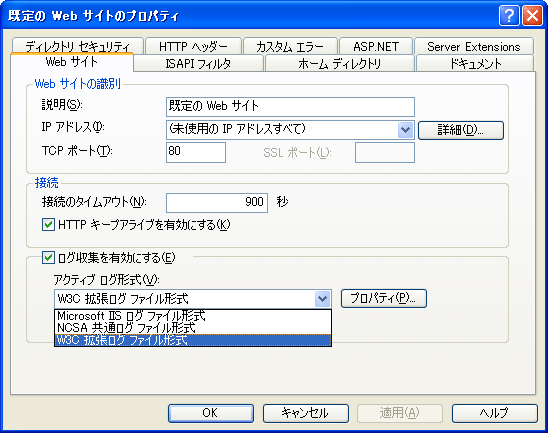The height and width of the screenshot is (433, 548).
Task: Open the HTTP ヘッダー tab
Action: 193,46
